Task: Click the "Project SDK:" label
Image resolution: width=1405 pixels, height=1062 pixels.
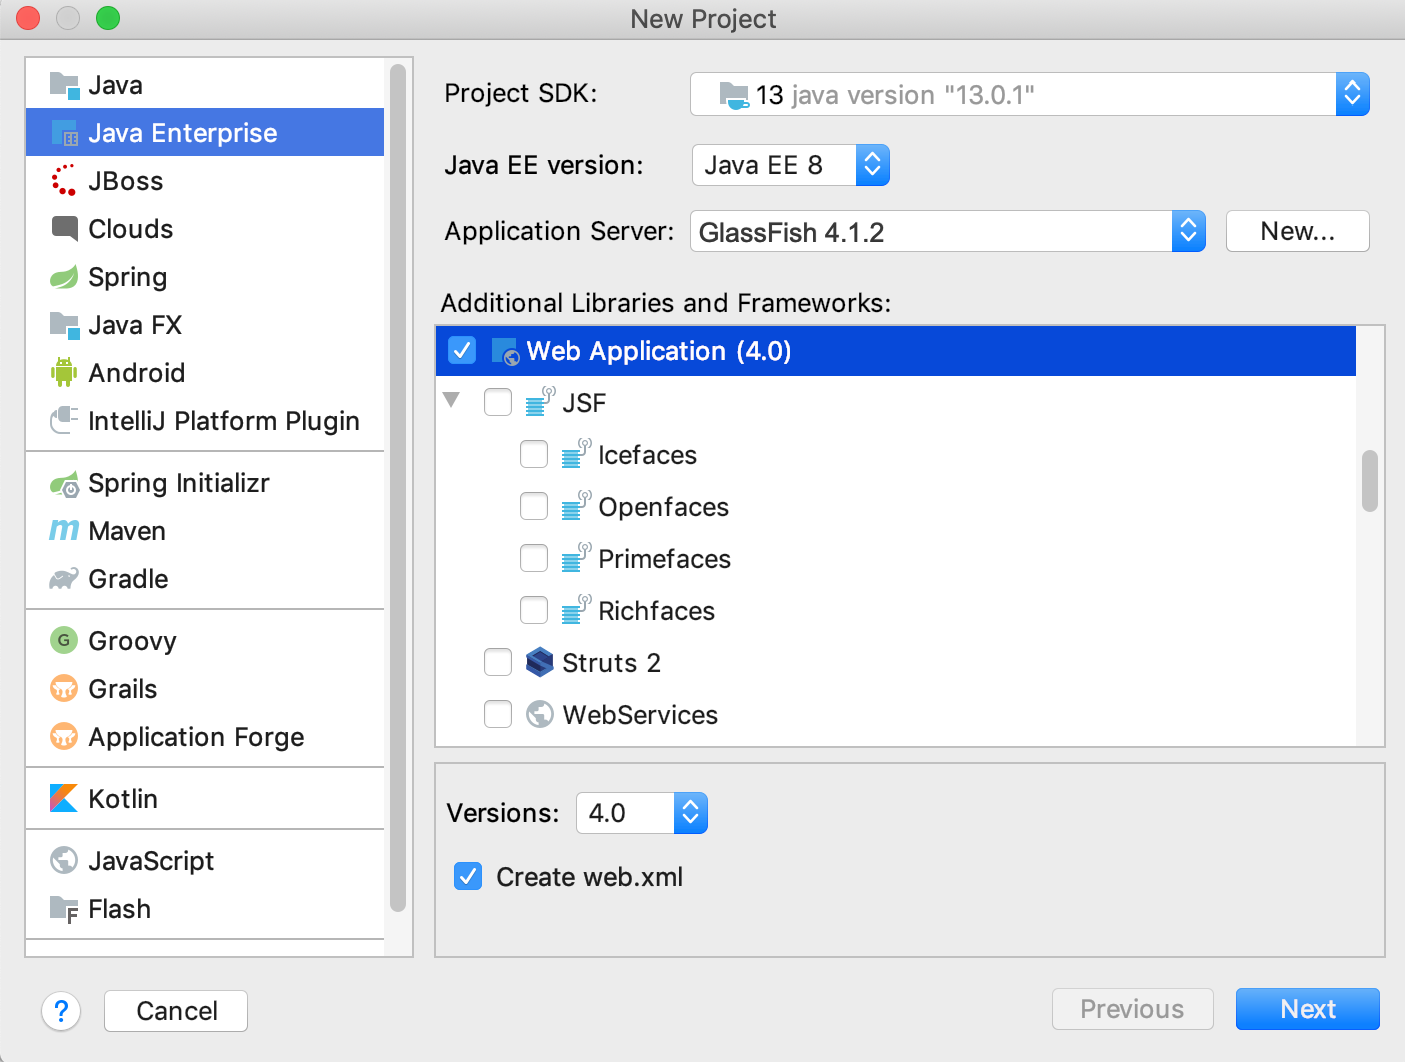Action: [x=521, y=93]
